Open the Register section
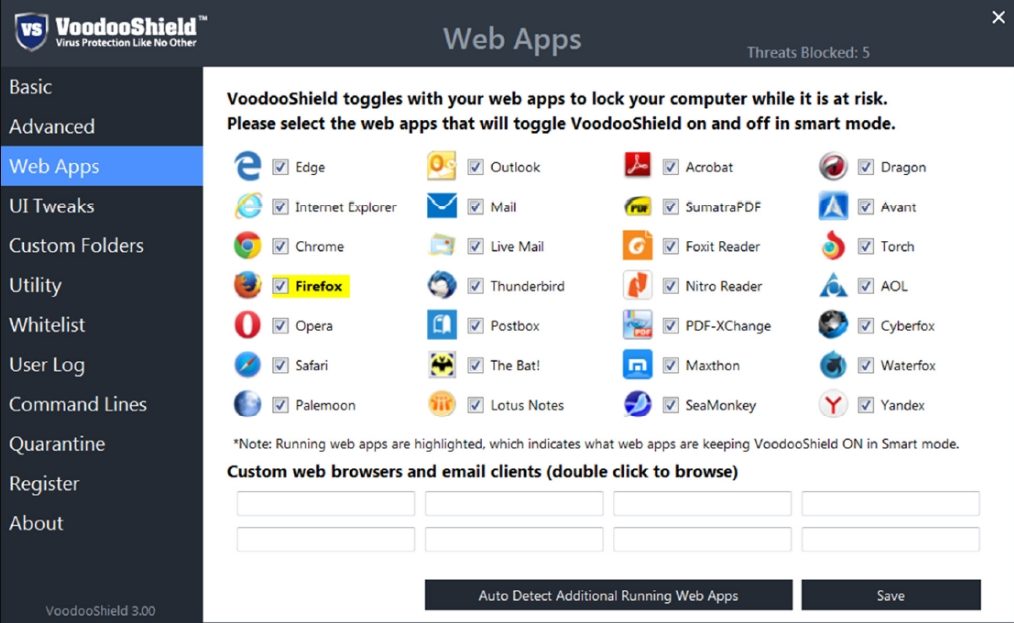The image size is (1014, 623). (x=102, y=483)
